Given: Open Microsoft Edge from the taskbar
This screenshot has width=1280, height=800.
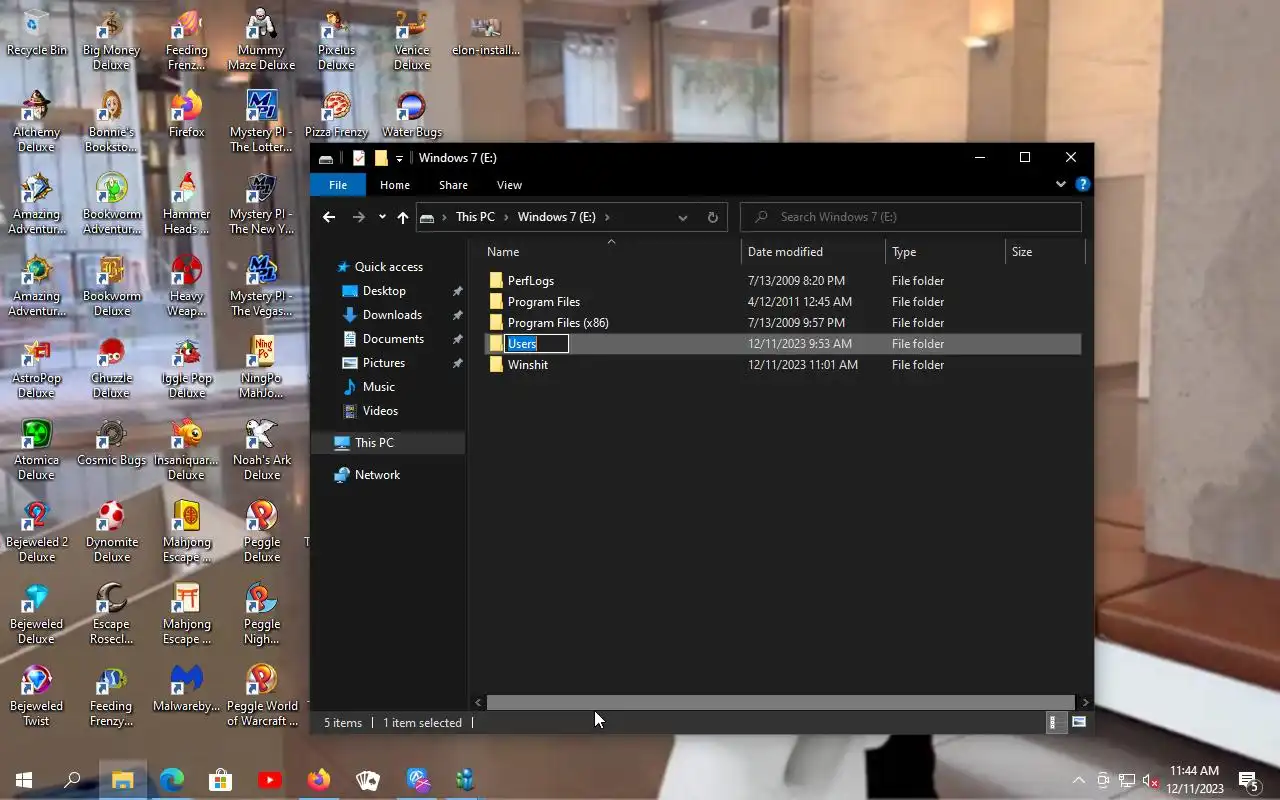Looking at the screenshot, I should tap(172, 780).
